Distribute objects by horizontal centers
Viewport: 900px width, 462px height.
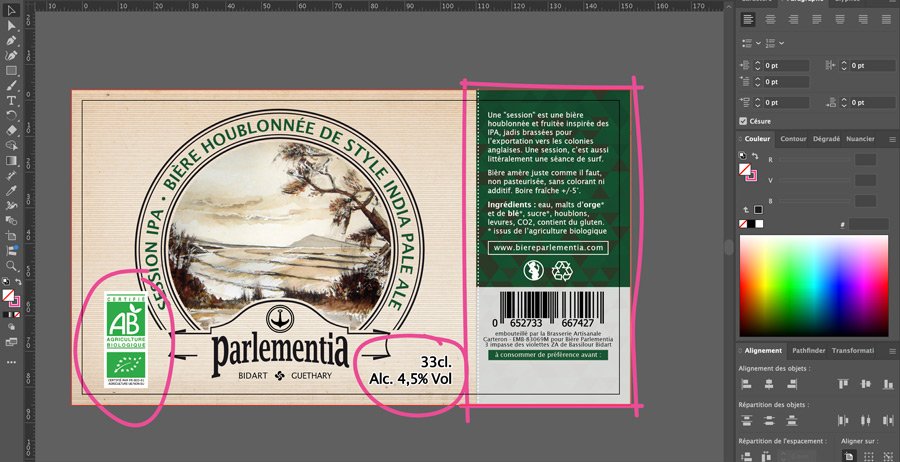866,421
